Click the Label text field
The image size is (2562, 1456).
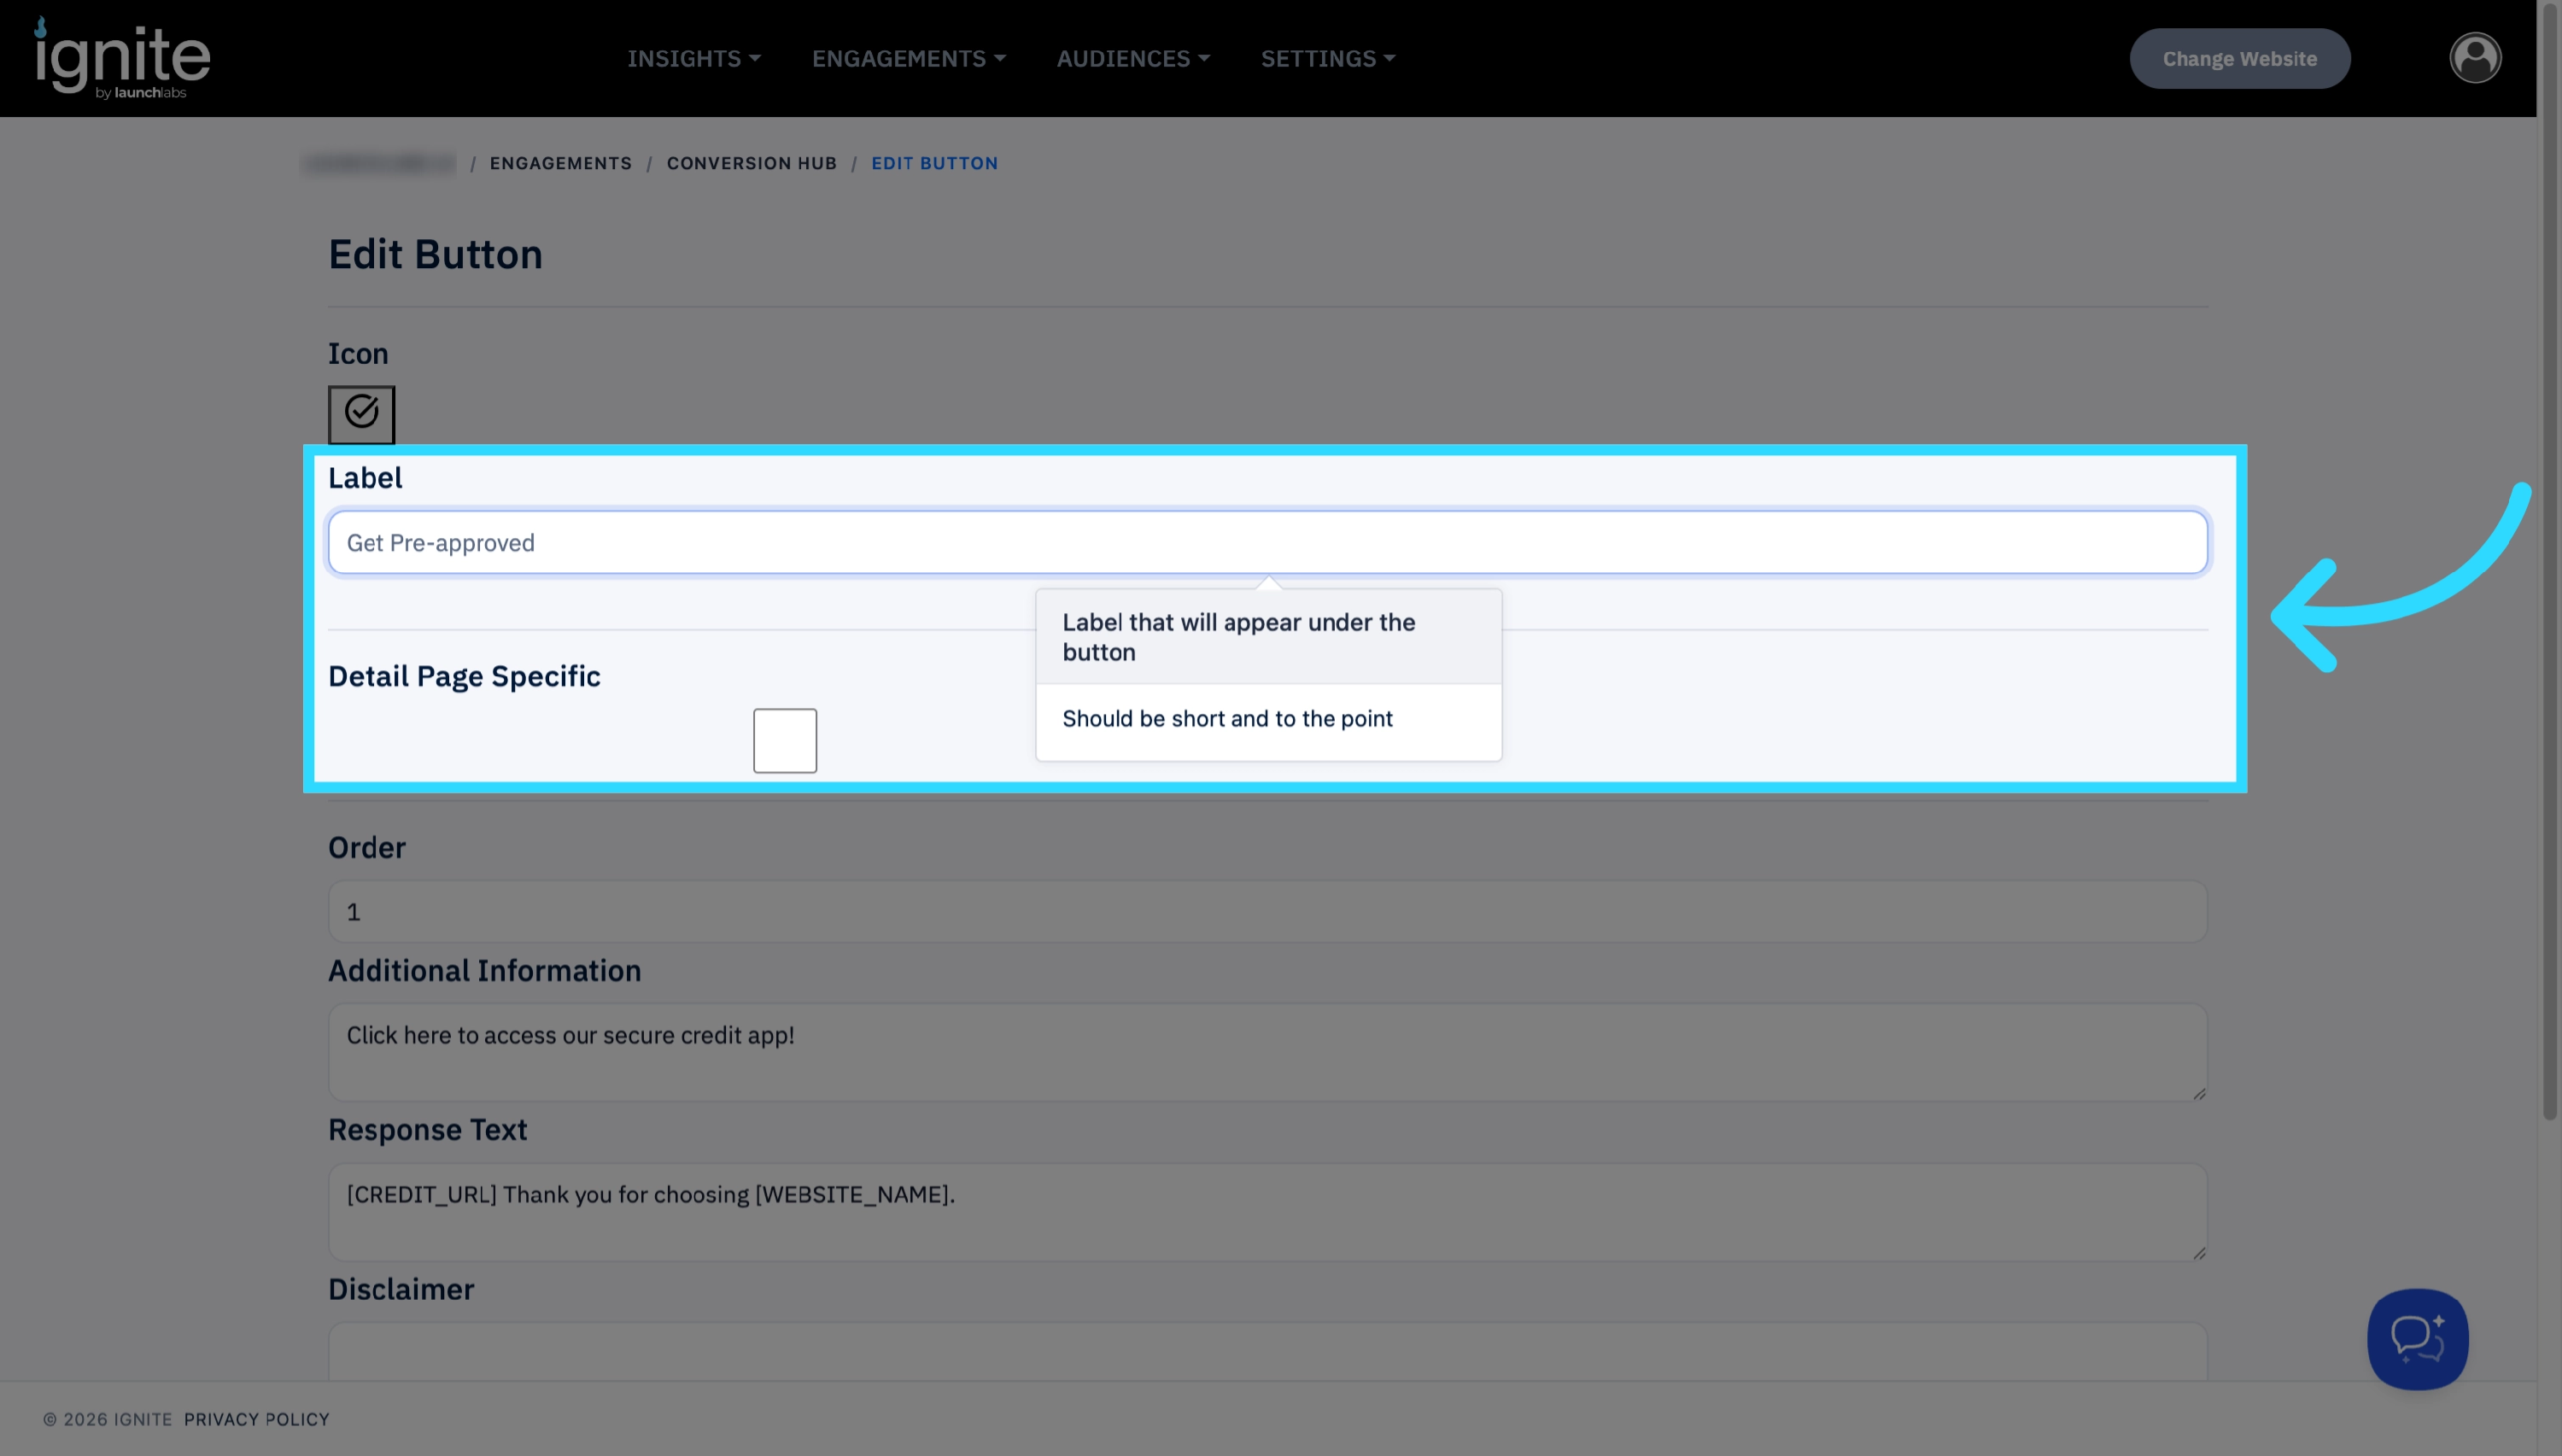[x=1267, y=542]
